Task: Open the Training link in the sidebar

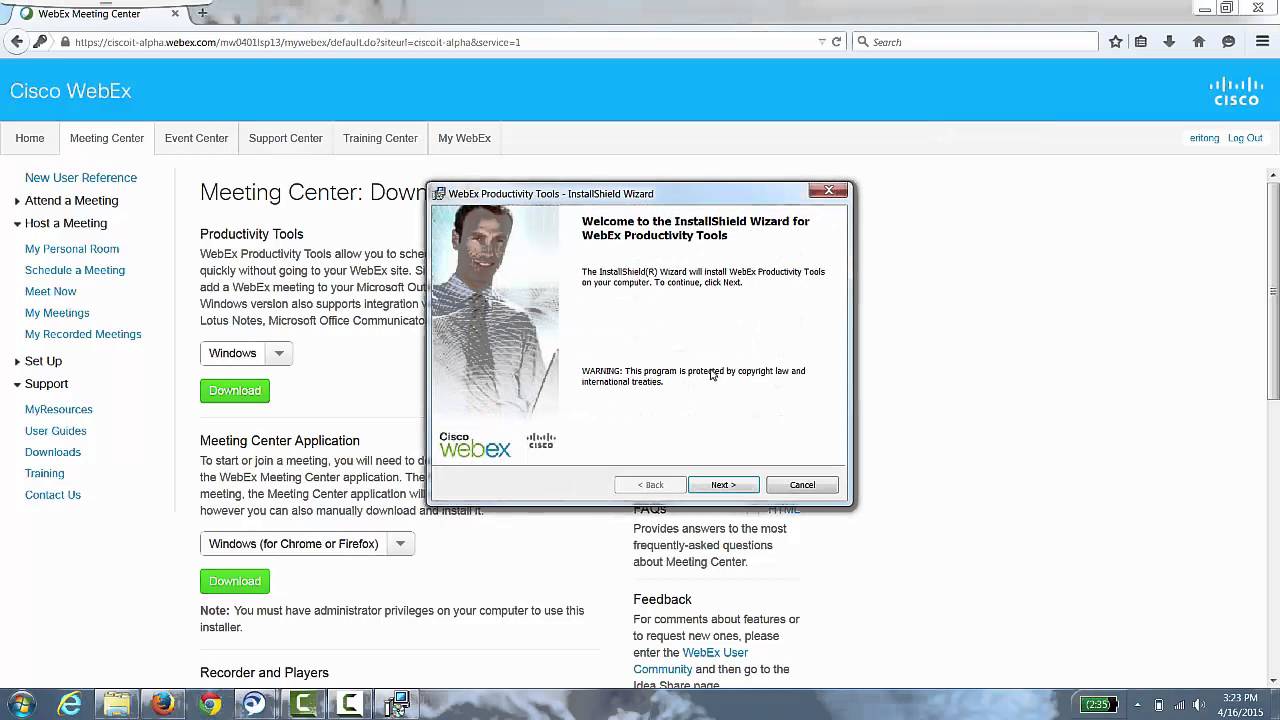Action: [45, 473]
